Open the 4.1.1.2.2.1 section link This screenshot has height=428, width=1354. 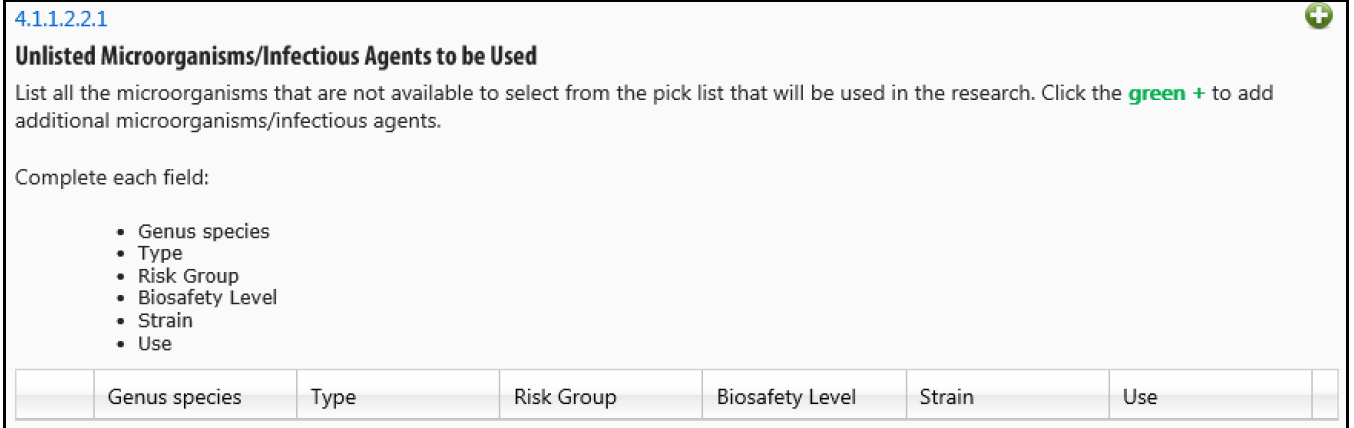point(62,18)
